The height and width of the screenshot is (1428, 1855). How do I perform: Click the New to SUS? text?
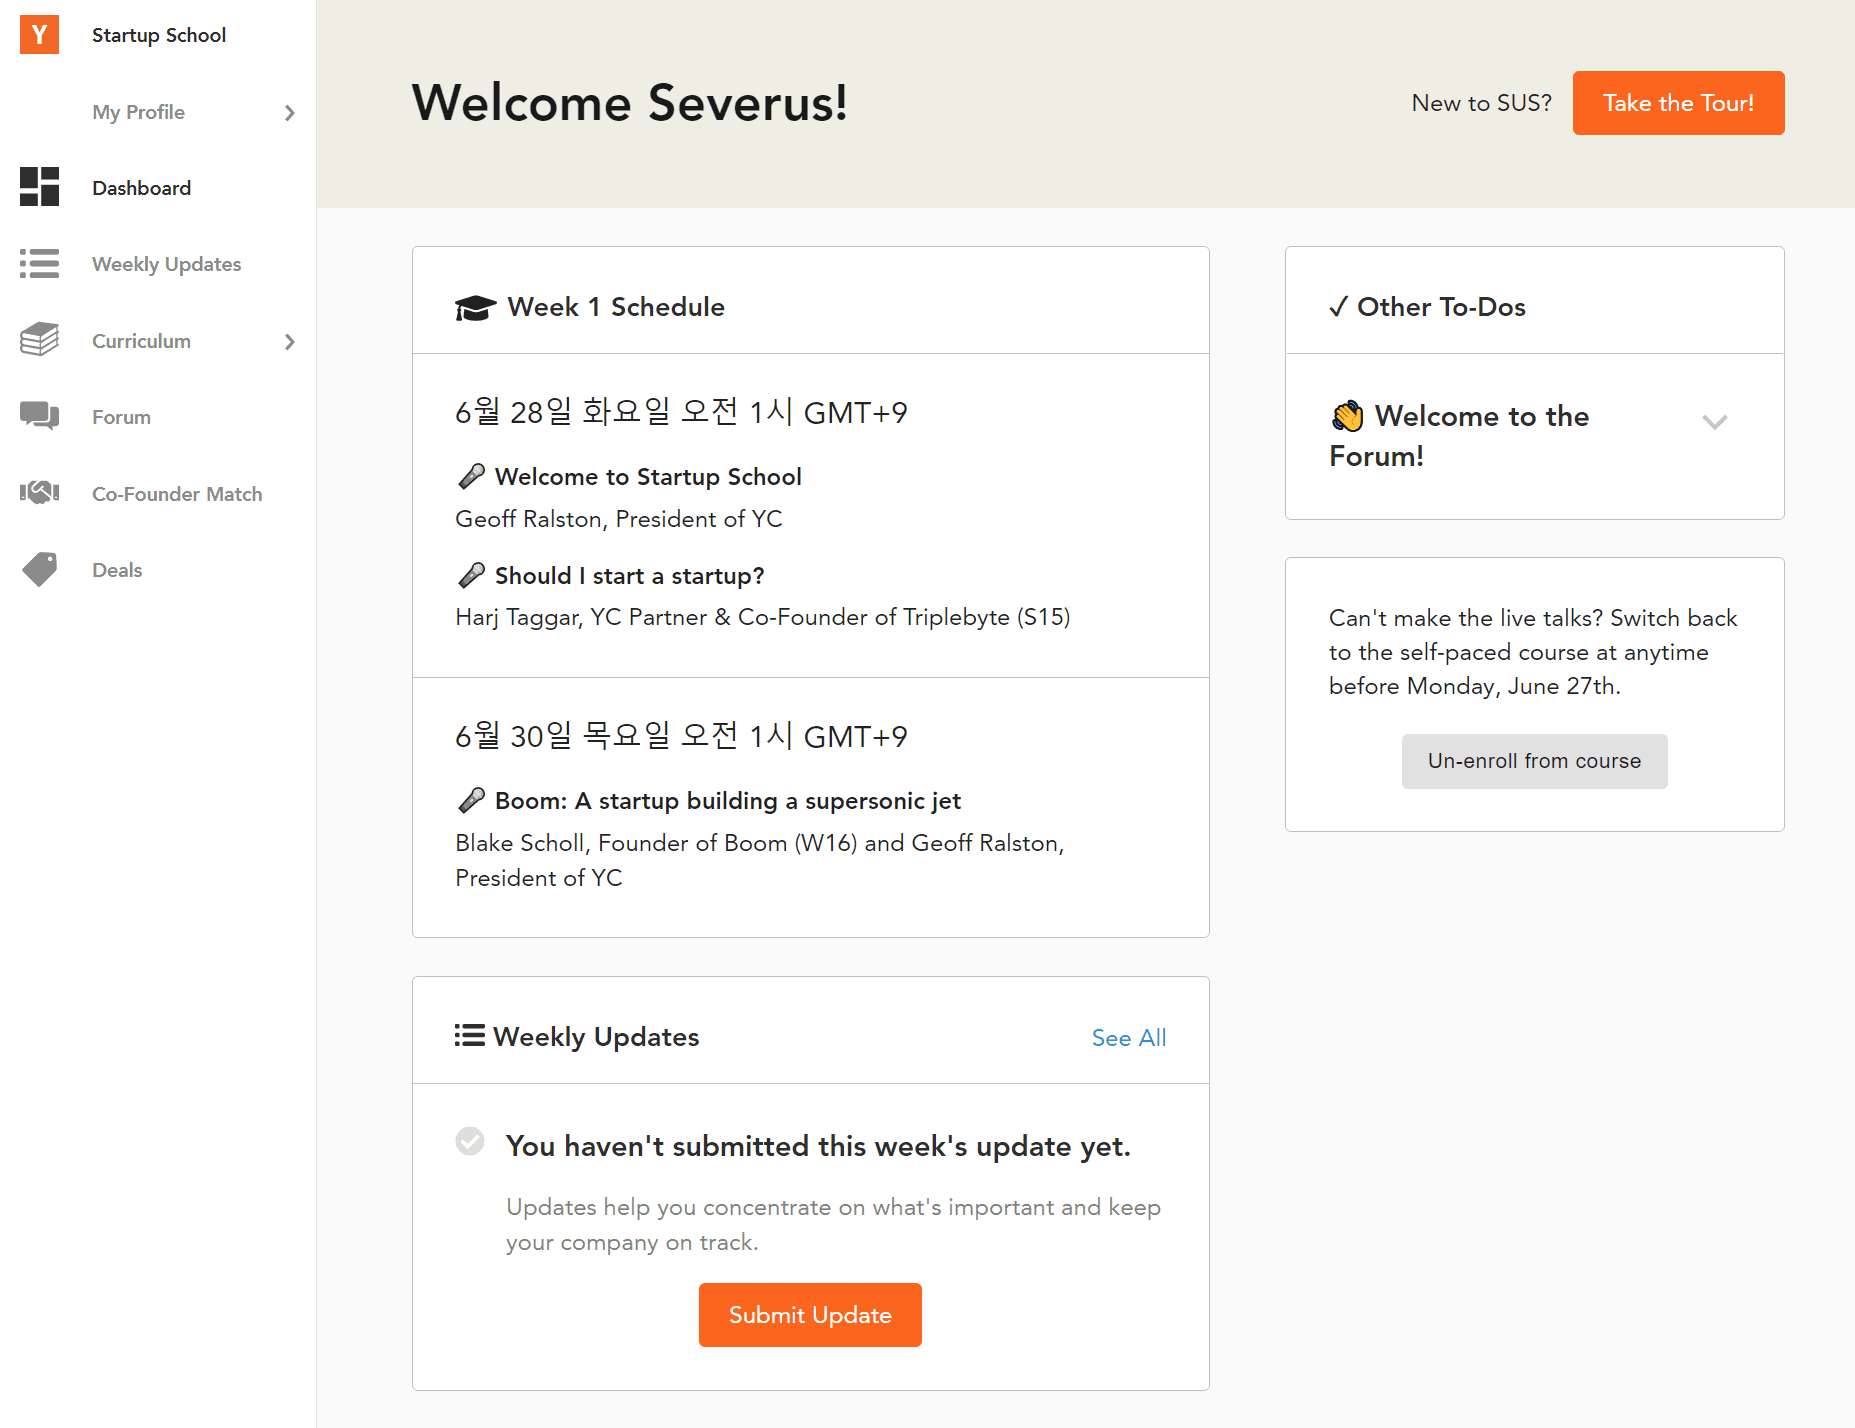[x=1481, y=103]
